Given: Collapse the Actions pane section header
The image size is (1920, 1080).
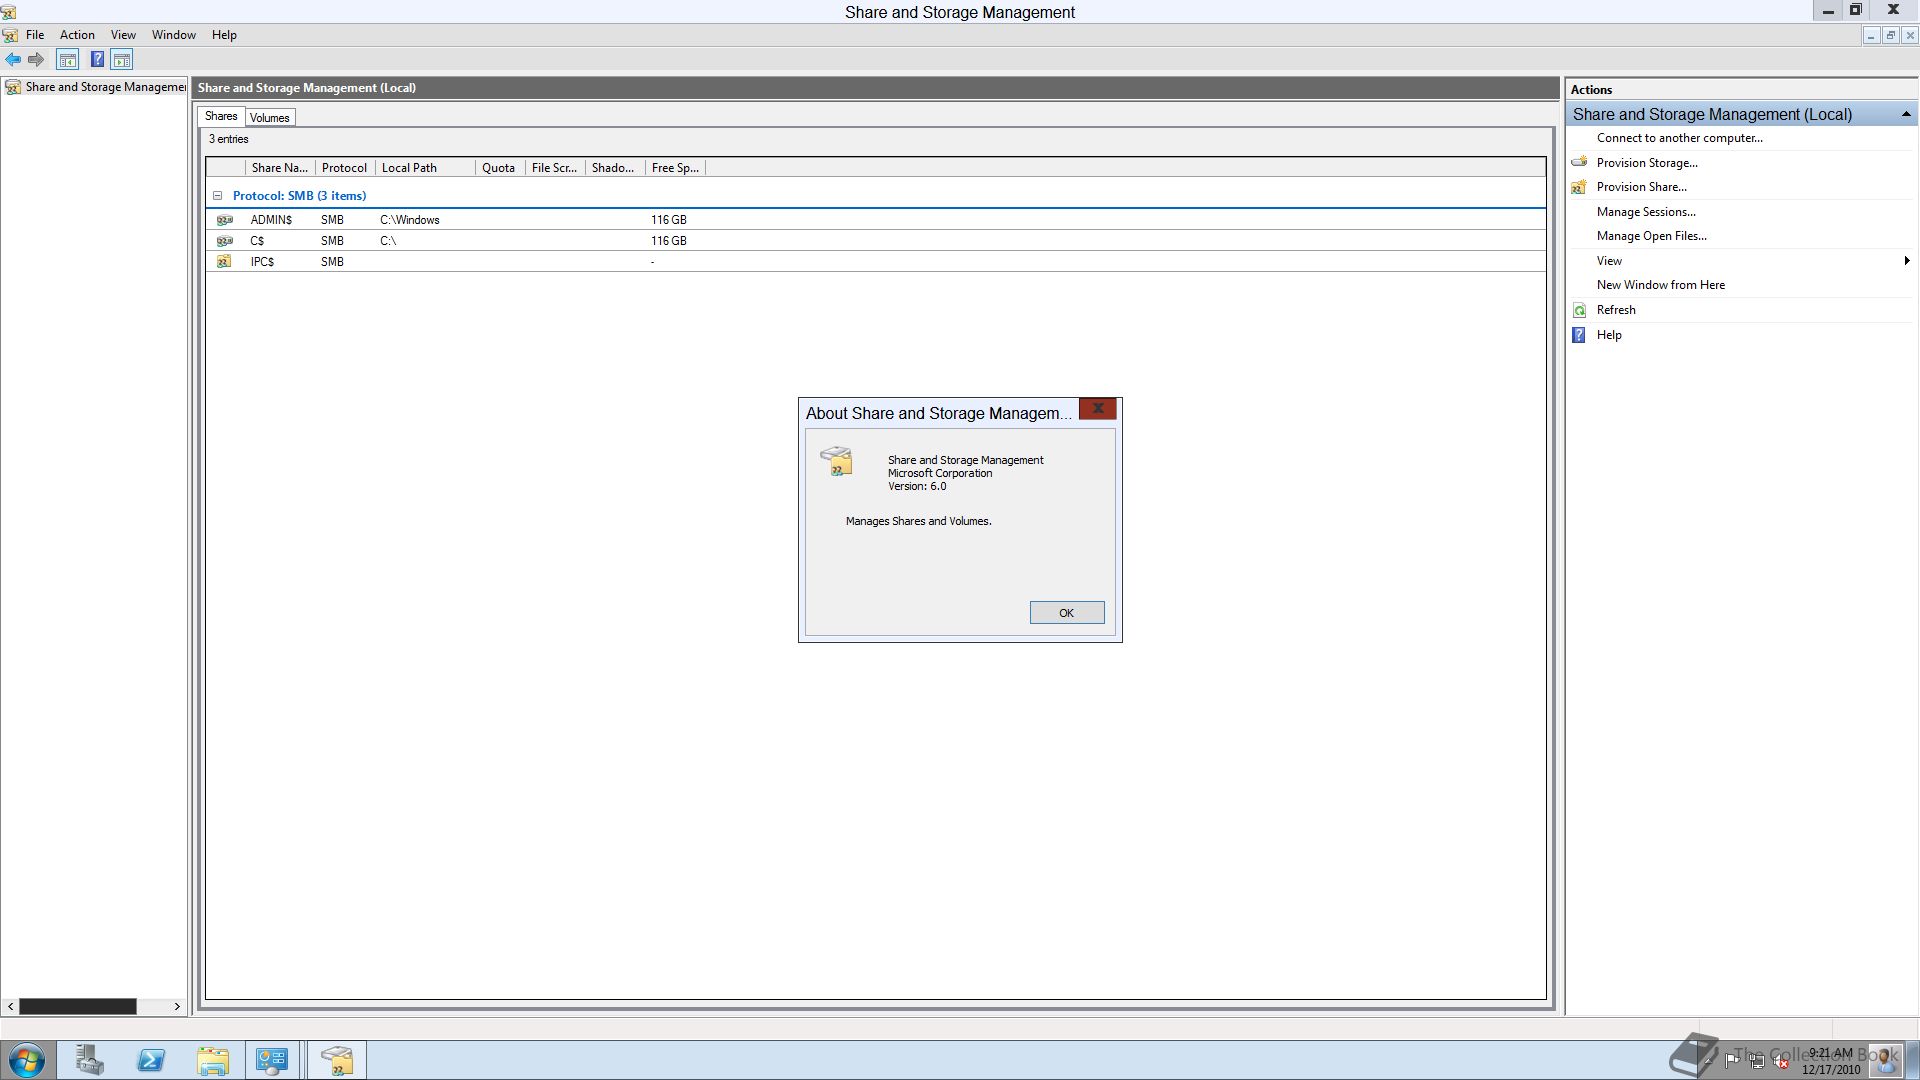Looking at the screenshot, I should 1905,114.
